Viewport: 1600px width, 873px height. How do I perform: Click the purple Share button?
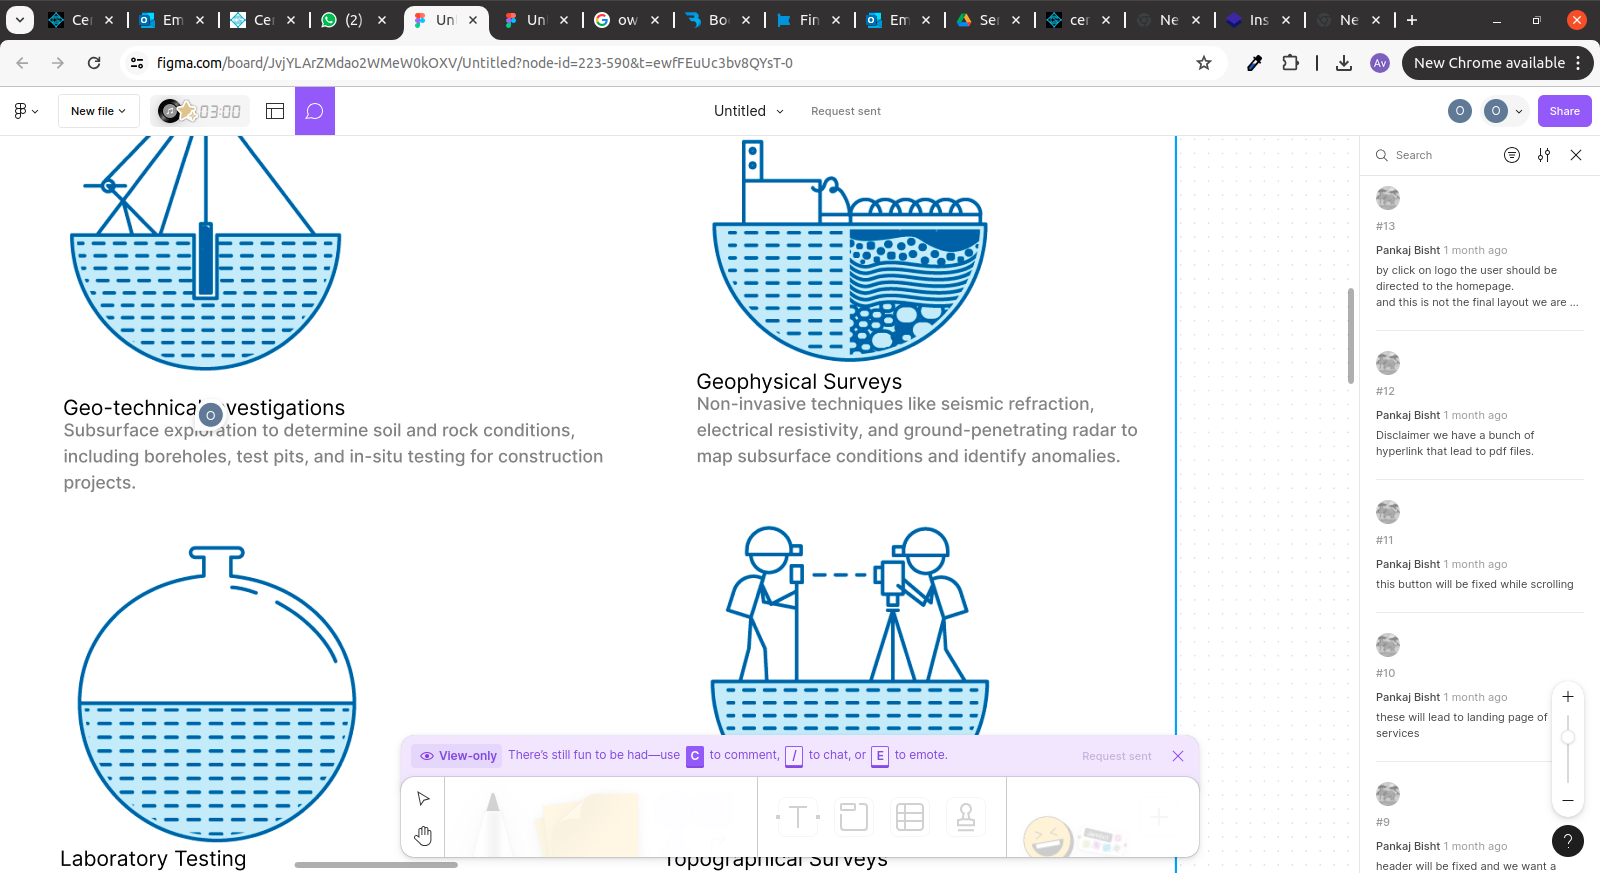click(x=1564, y=111)
